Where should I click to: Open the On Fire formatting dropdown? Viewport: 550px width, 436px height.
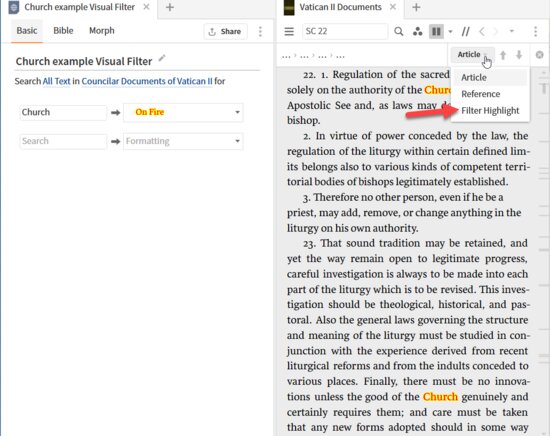[x=183, y=113]
